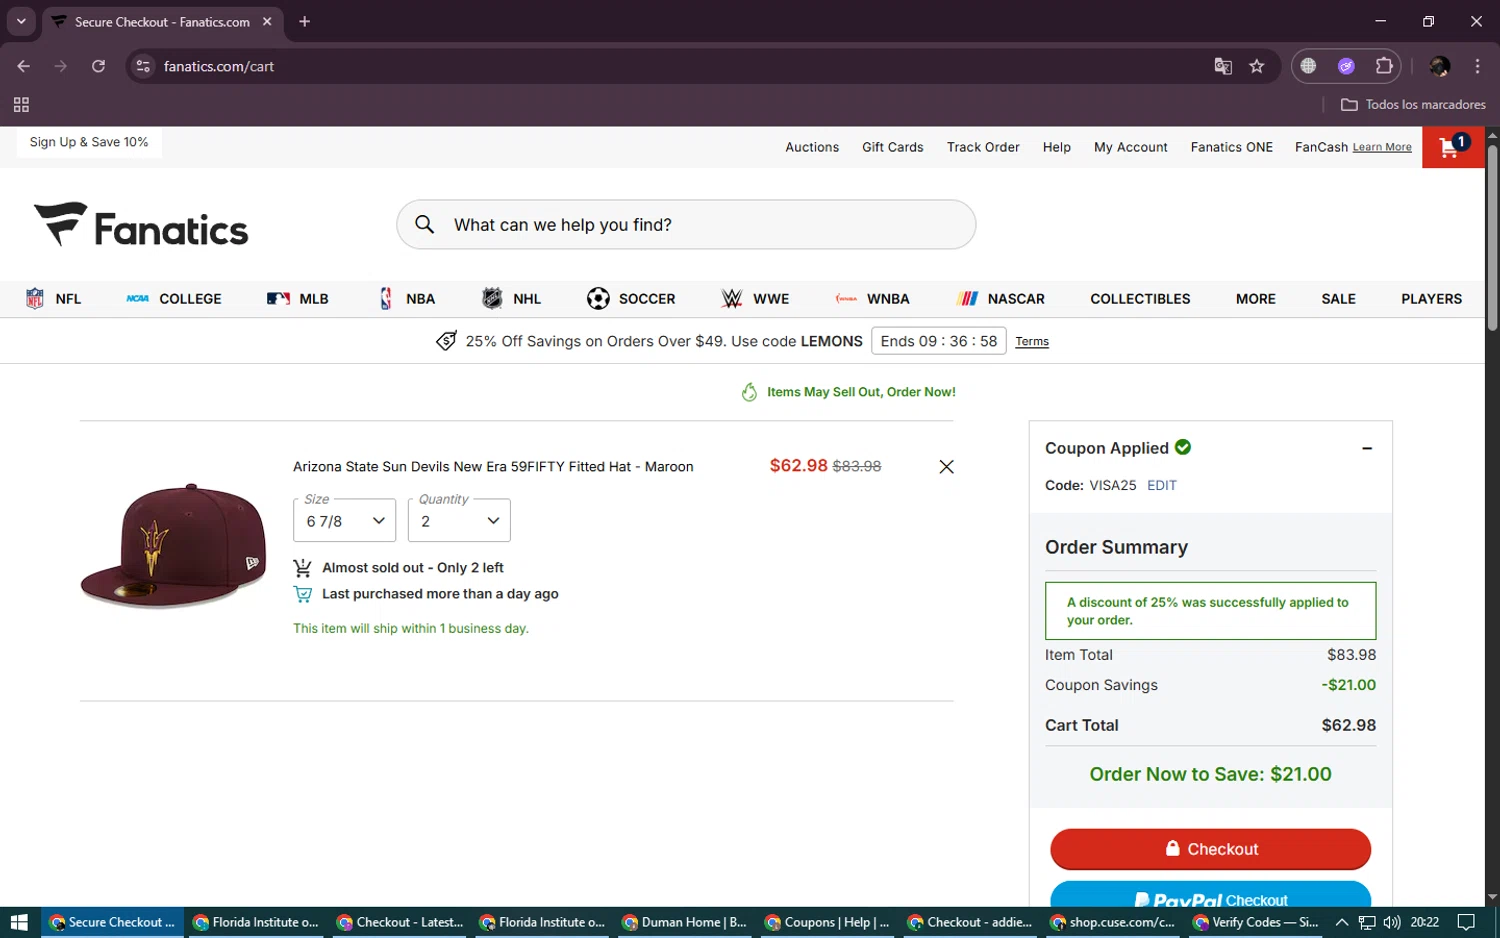
Task: Open the NBA menu
Action: pyautogui.click(x=407, y=299)
